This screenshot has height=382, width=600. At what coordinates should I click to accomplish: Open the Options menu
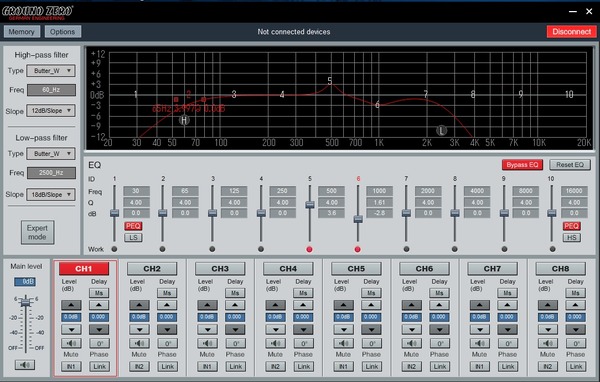pos(63,32)
